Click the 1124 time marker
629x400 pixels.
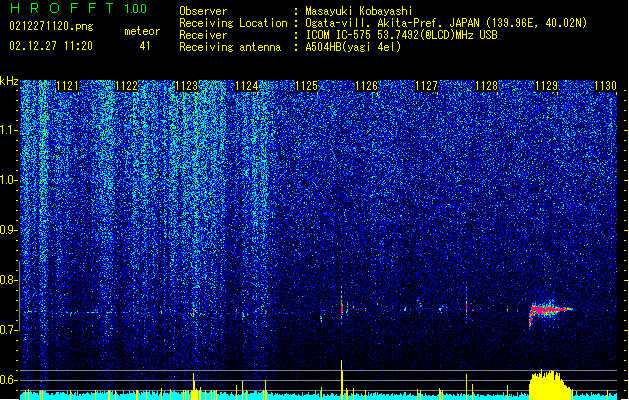(247, 86)
